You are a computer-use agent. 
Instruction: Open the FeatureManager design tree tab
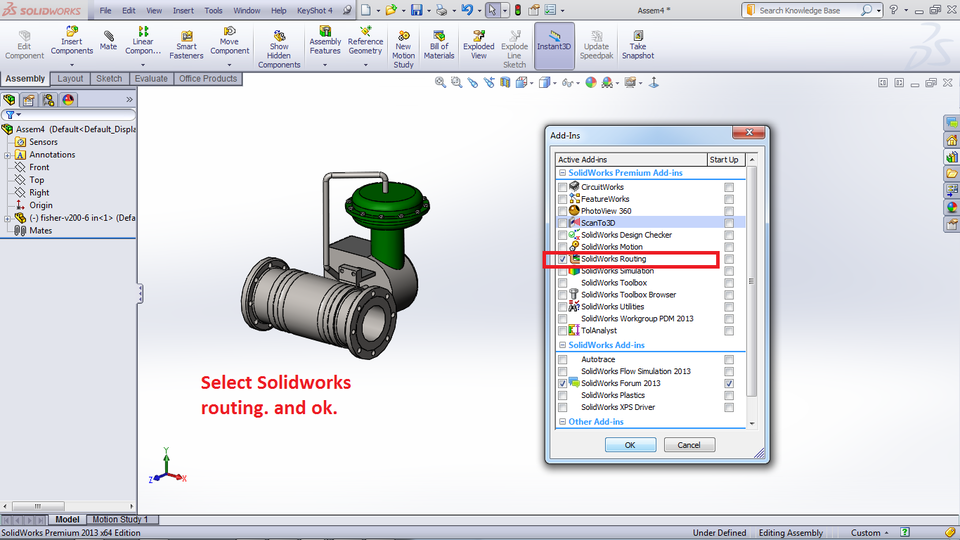(x=9, y=100)
